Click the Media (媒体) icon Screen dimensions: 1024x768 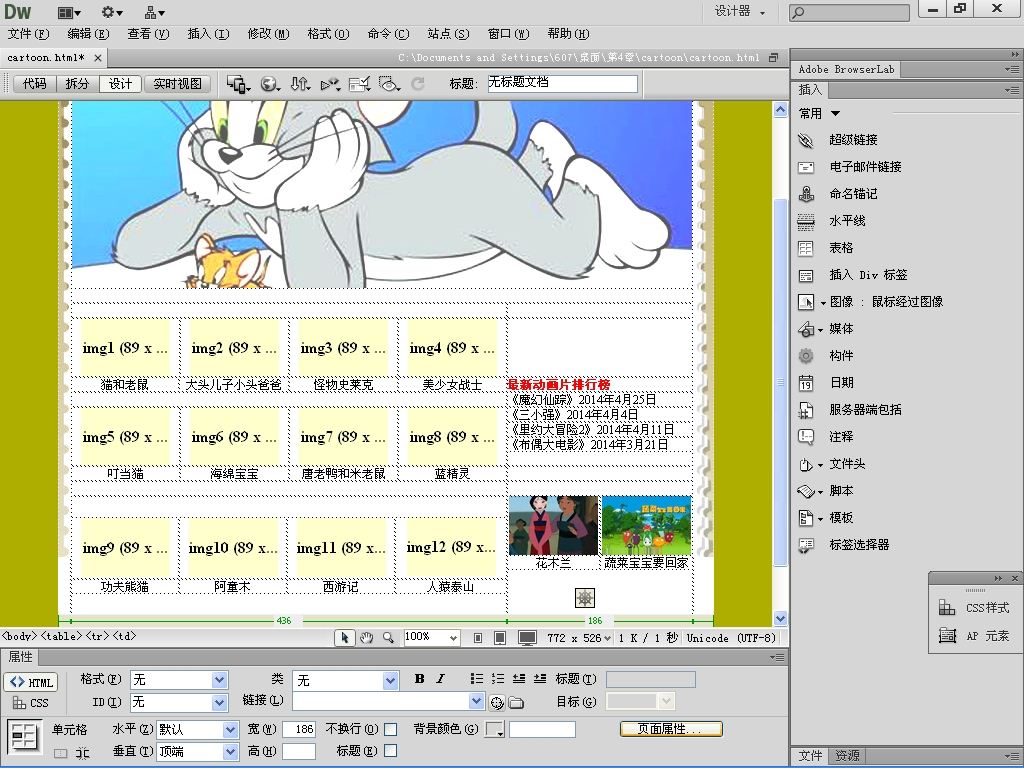pyautogui.click(x=806, y=329)
